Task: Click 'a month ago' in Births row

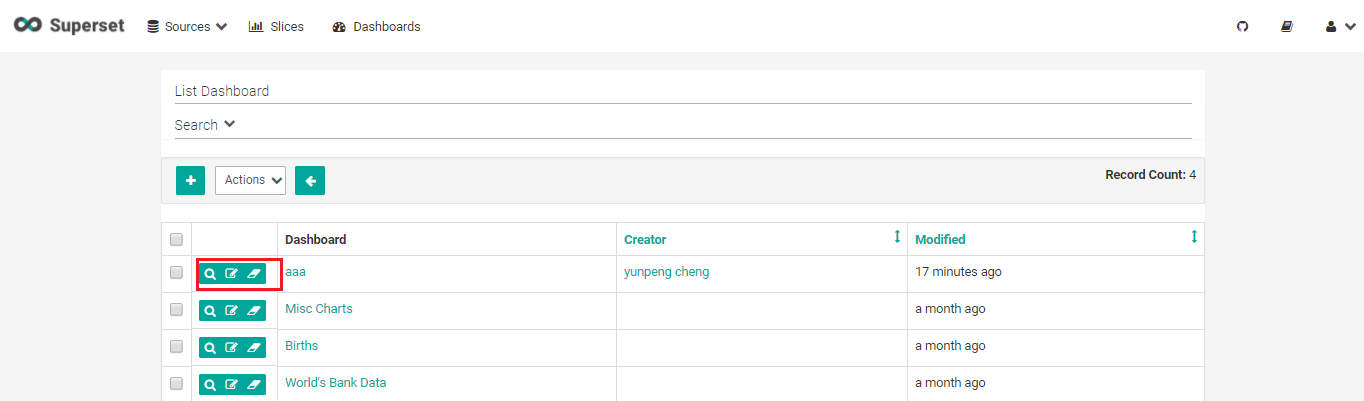Action: tap(950, 345)
